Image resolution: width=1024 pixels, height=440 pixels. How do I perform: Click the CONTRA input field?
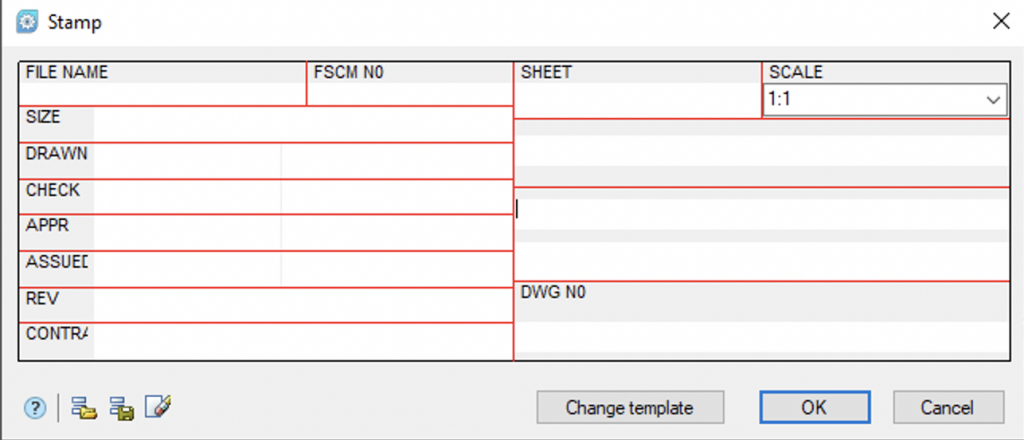point(302,342)
